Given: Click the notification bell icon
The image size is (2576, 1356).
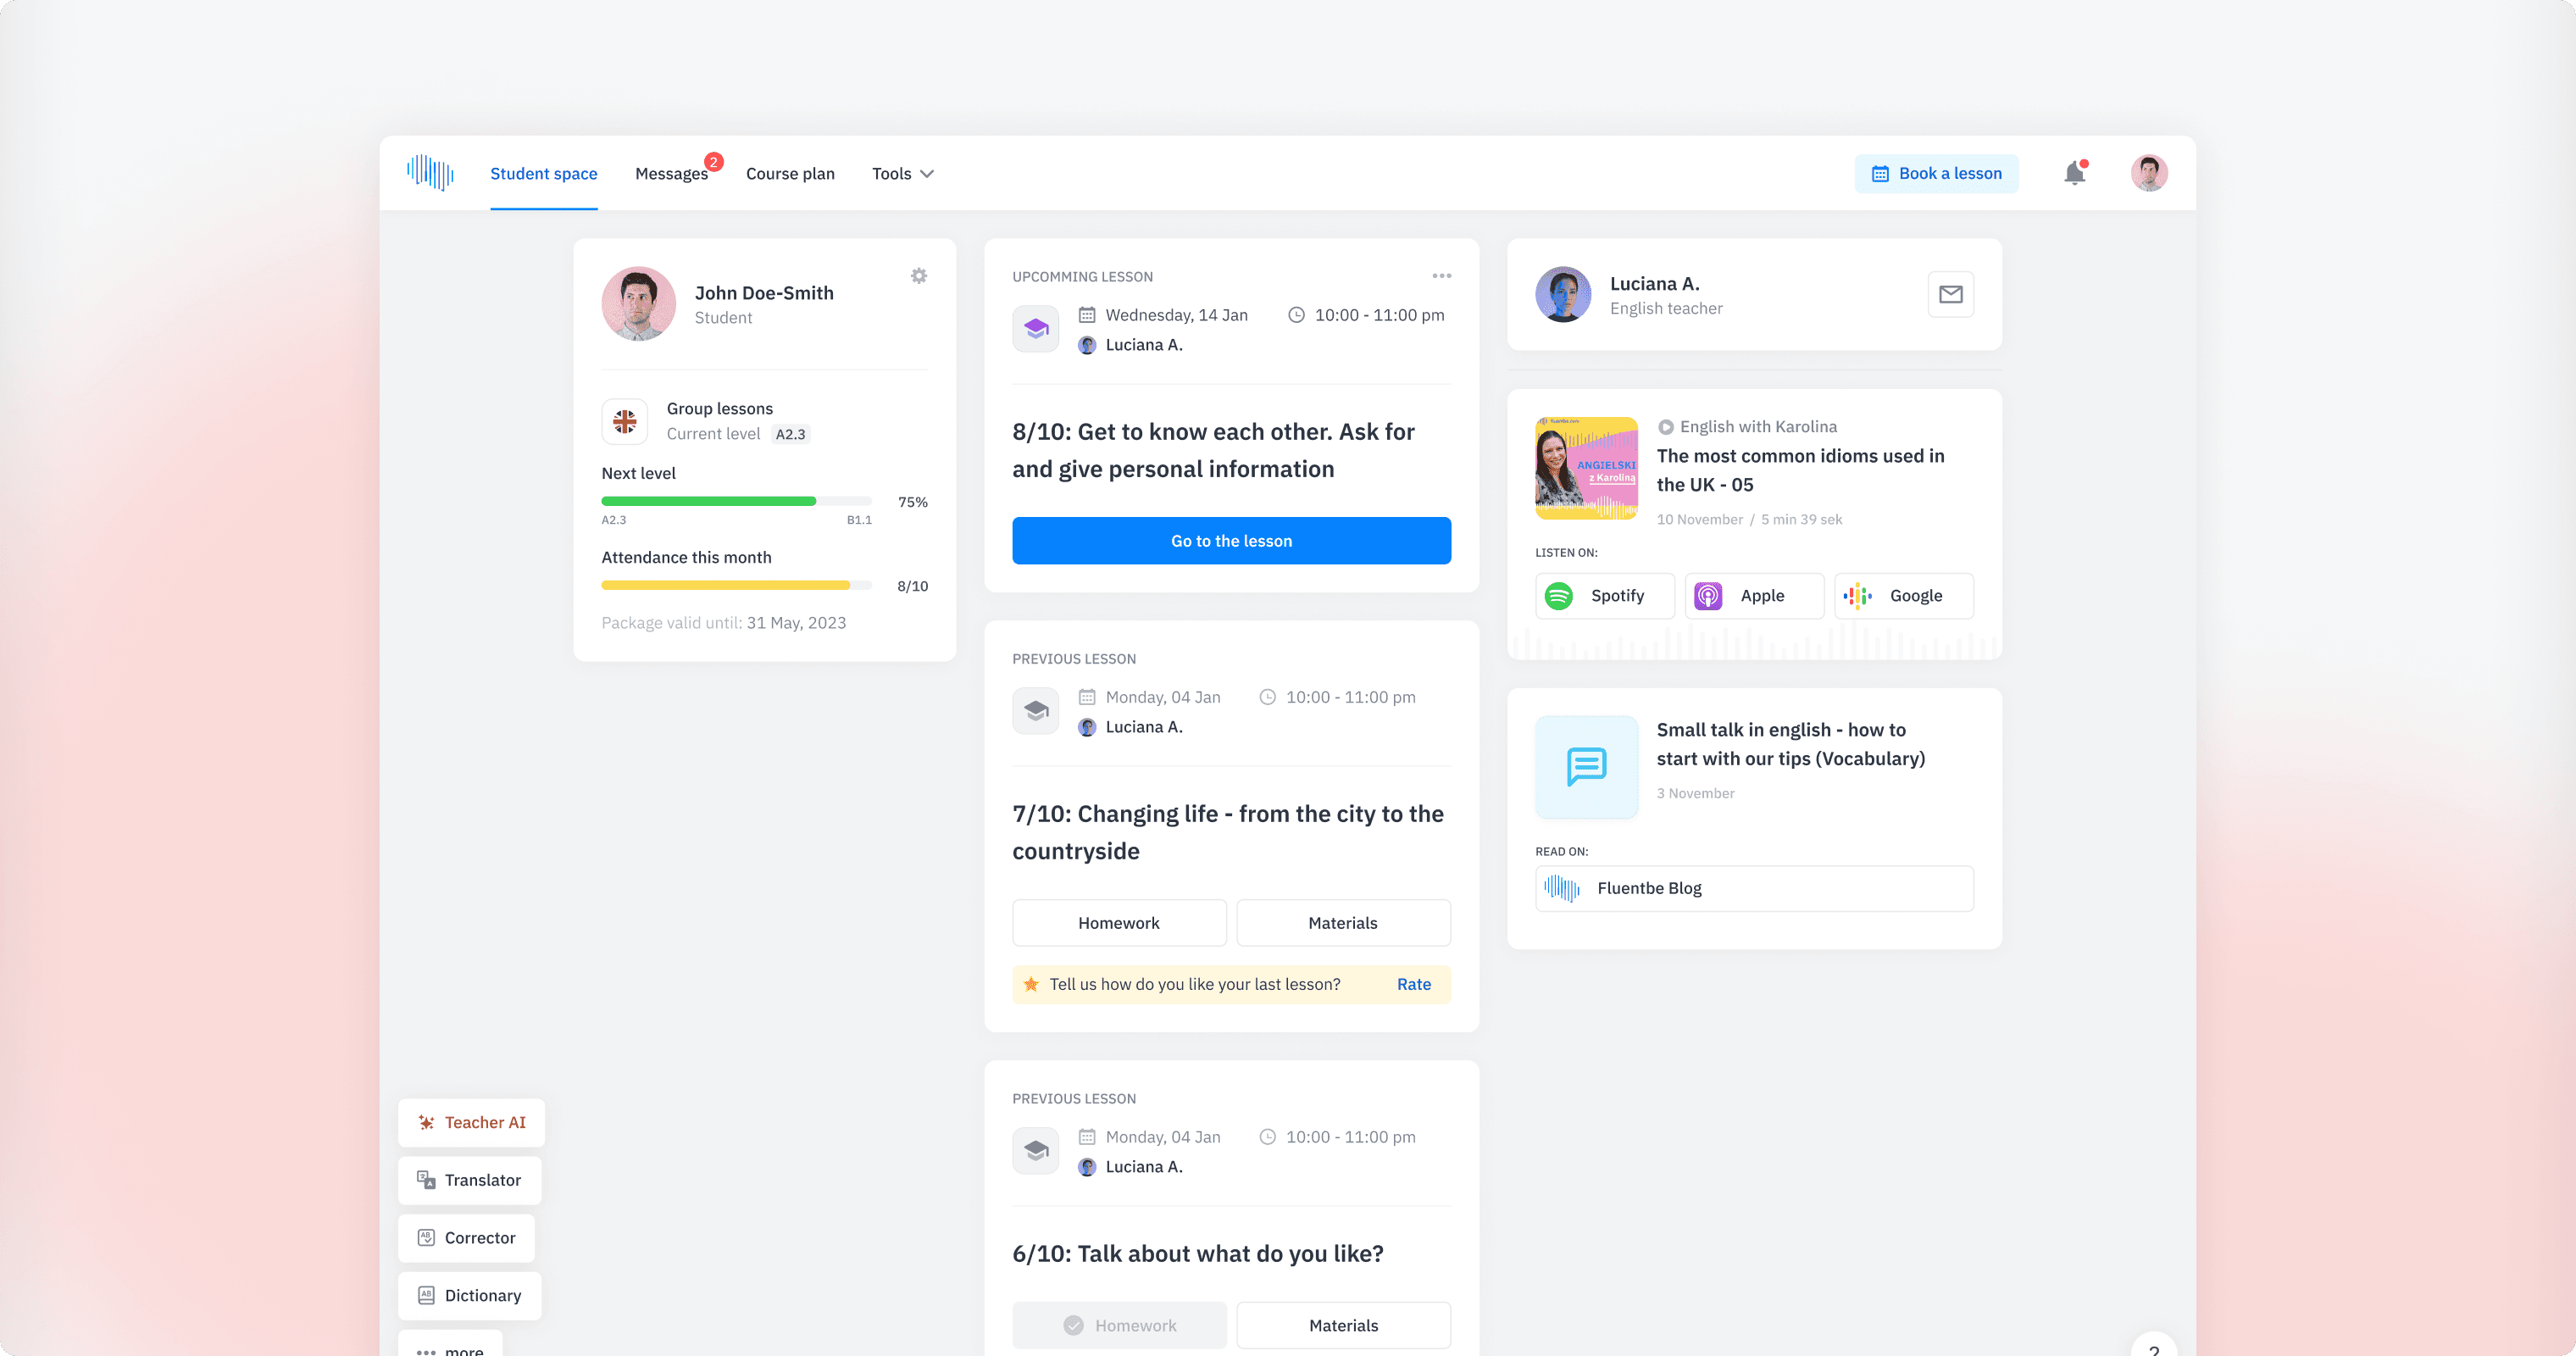Looking at the screenshot, I should (2075, 173).
